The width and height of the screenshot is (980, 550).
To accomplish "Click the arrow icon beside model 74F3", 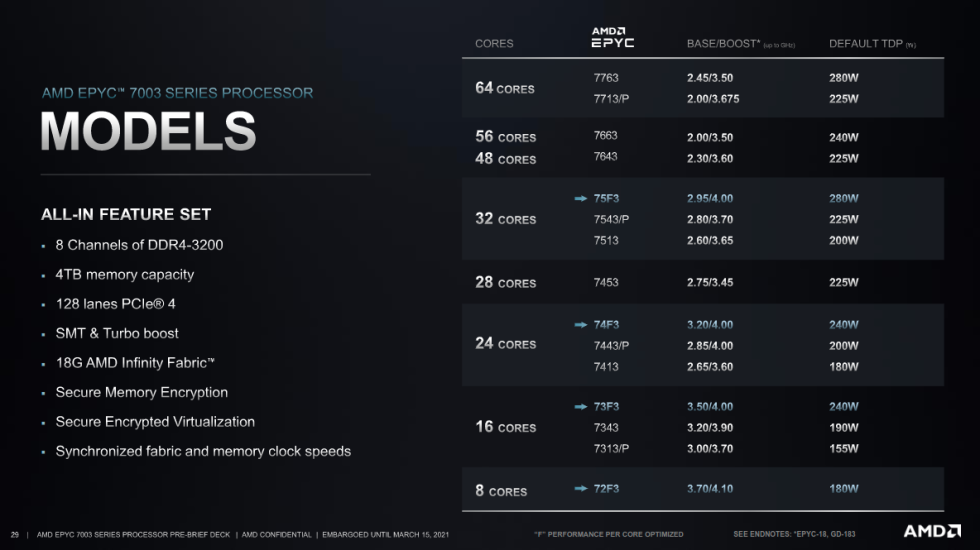I will coord(581,325).
